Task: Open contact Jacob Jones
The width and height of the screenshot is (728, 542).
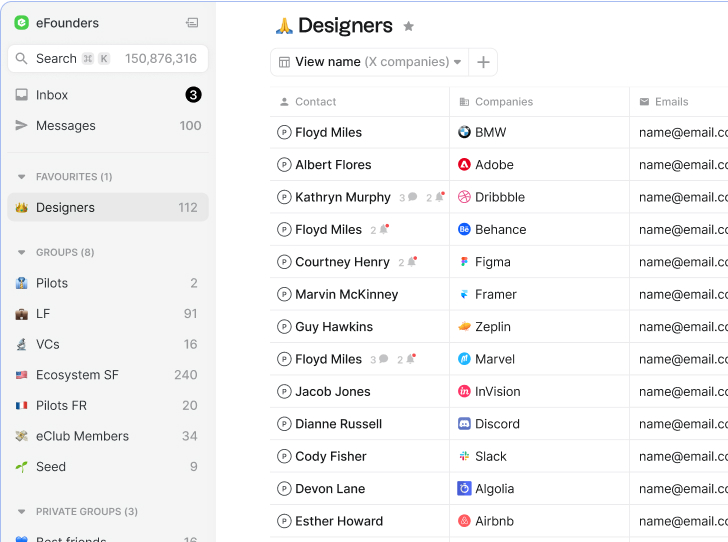Action: tap(333, 392)
